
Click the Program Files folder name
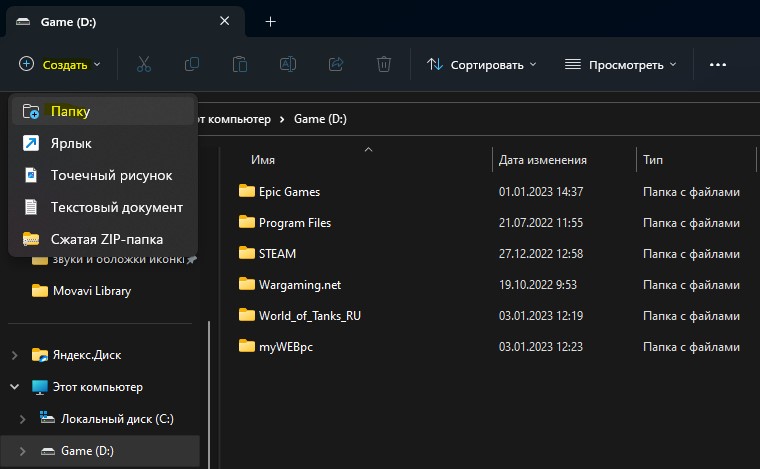coord(295,223)
